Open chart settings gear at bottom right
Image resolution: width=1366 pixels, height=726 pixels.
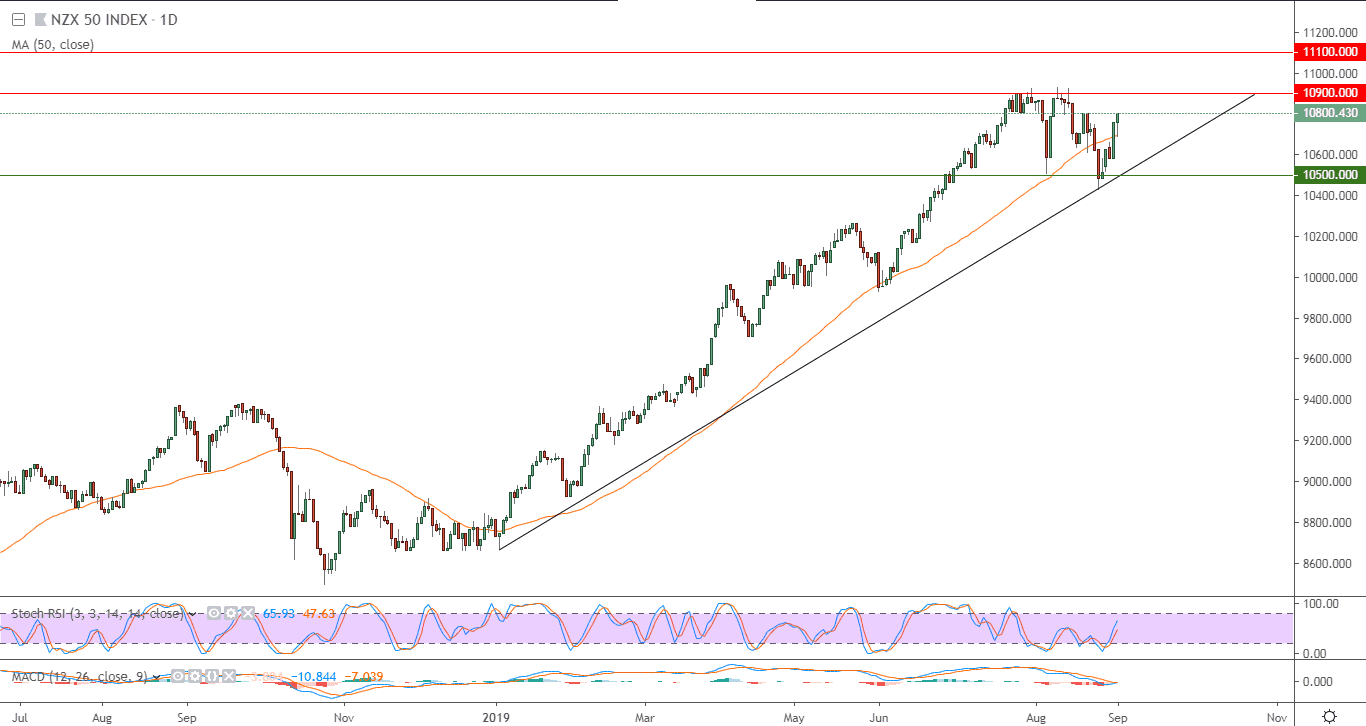[x=1329, y=716]
